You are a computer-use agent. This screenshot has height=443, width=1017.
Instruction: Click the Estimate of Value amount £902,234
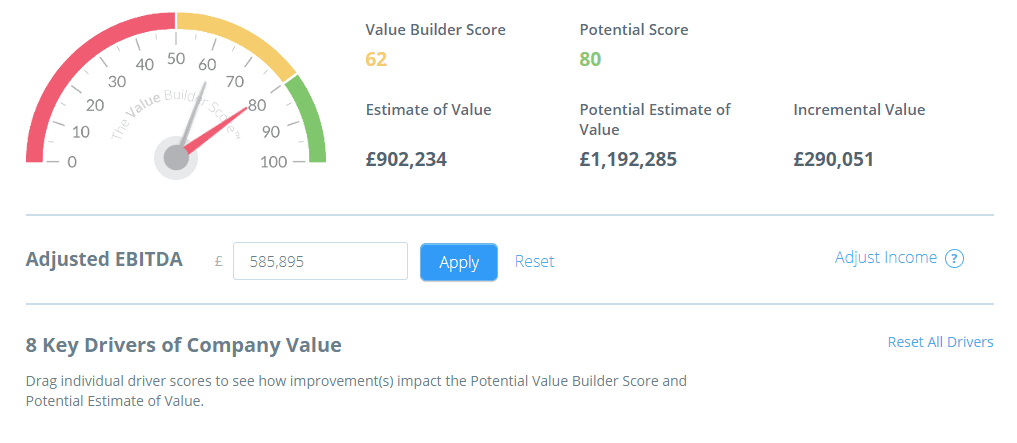click(x=406, y=159)
